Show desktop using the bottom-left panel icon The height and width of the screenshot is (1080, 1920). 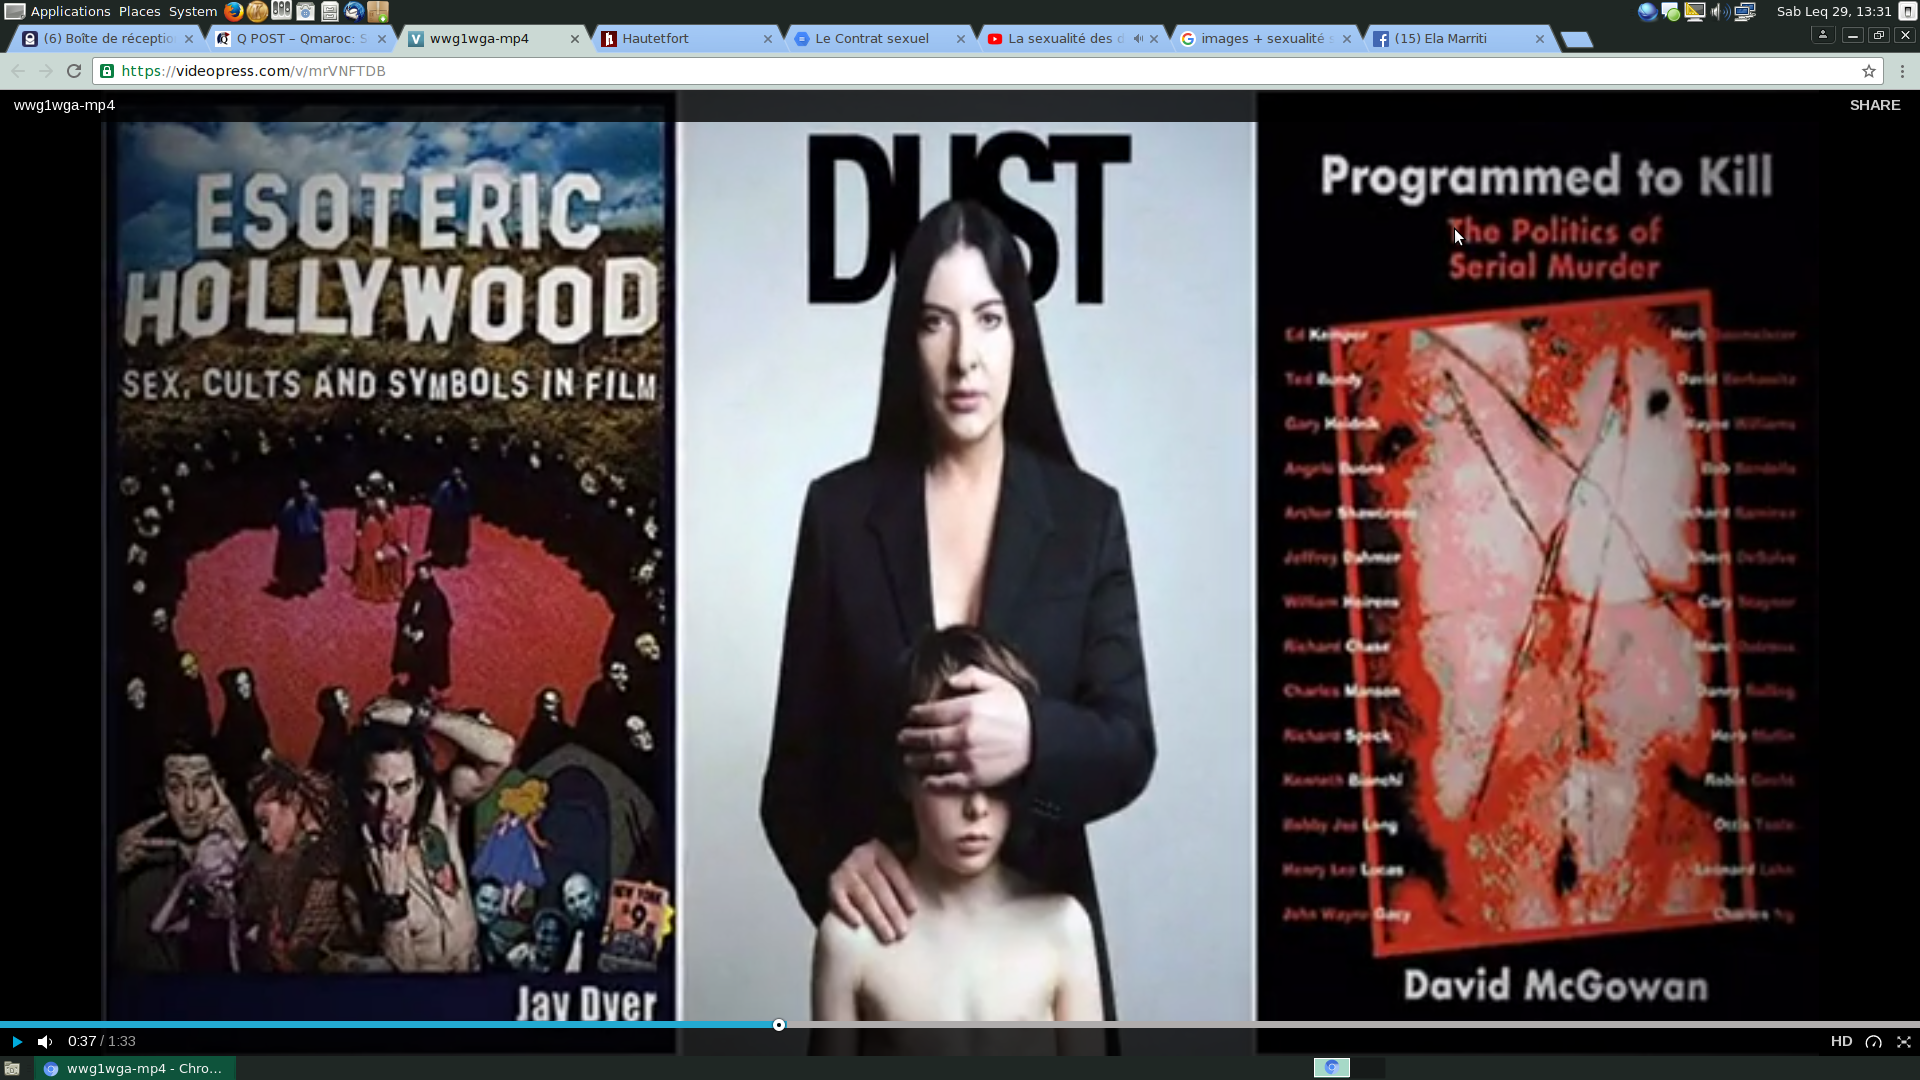tap(12, 1068)
